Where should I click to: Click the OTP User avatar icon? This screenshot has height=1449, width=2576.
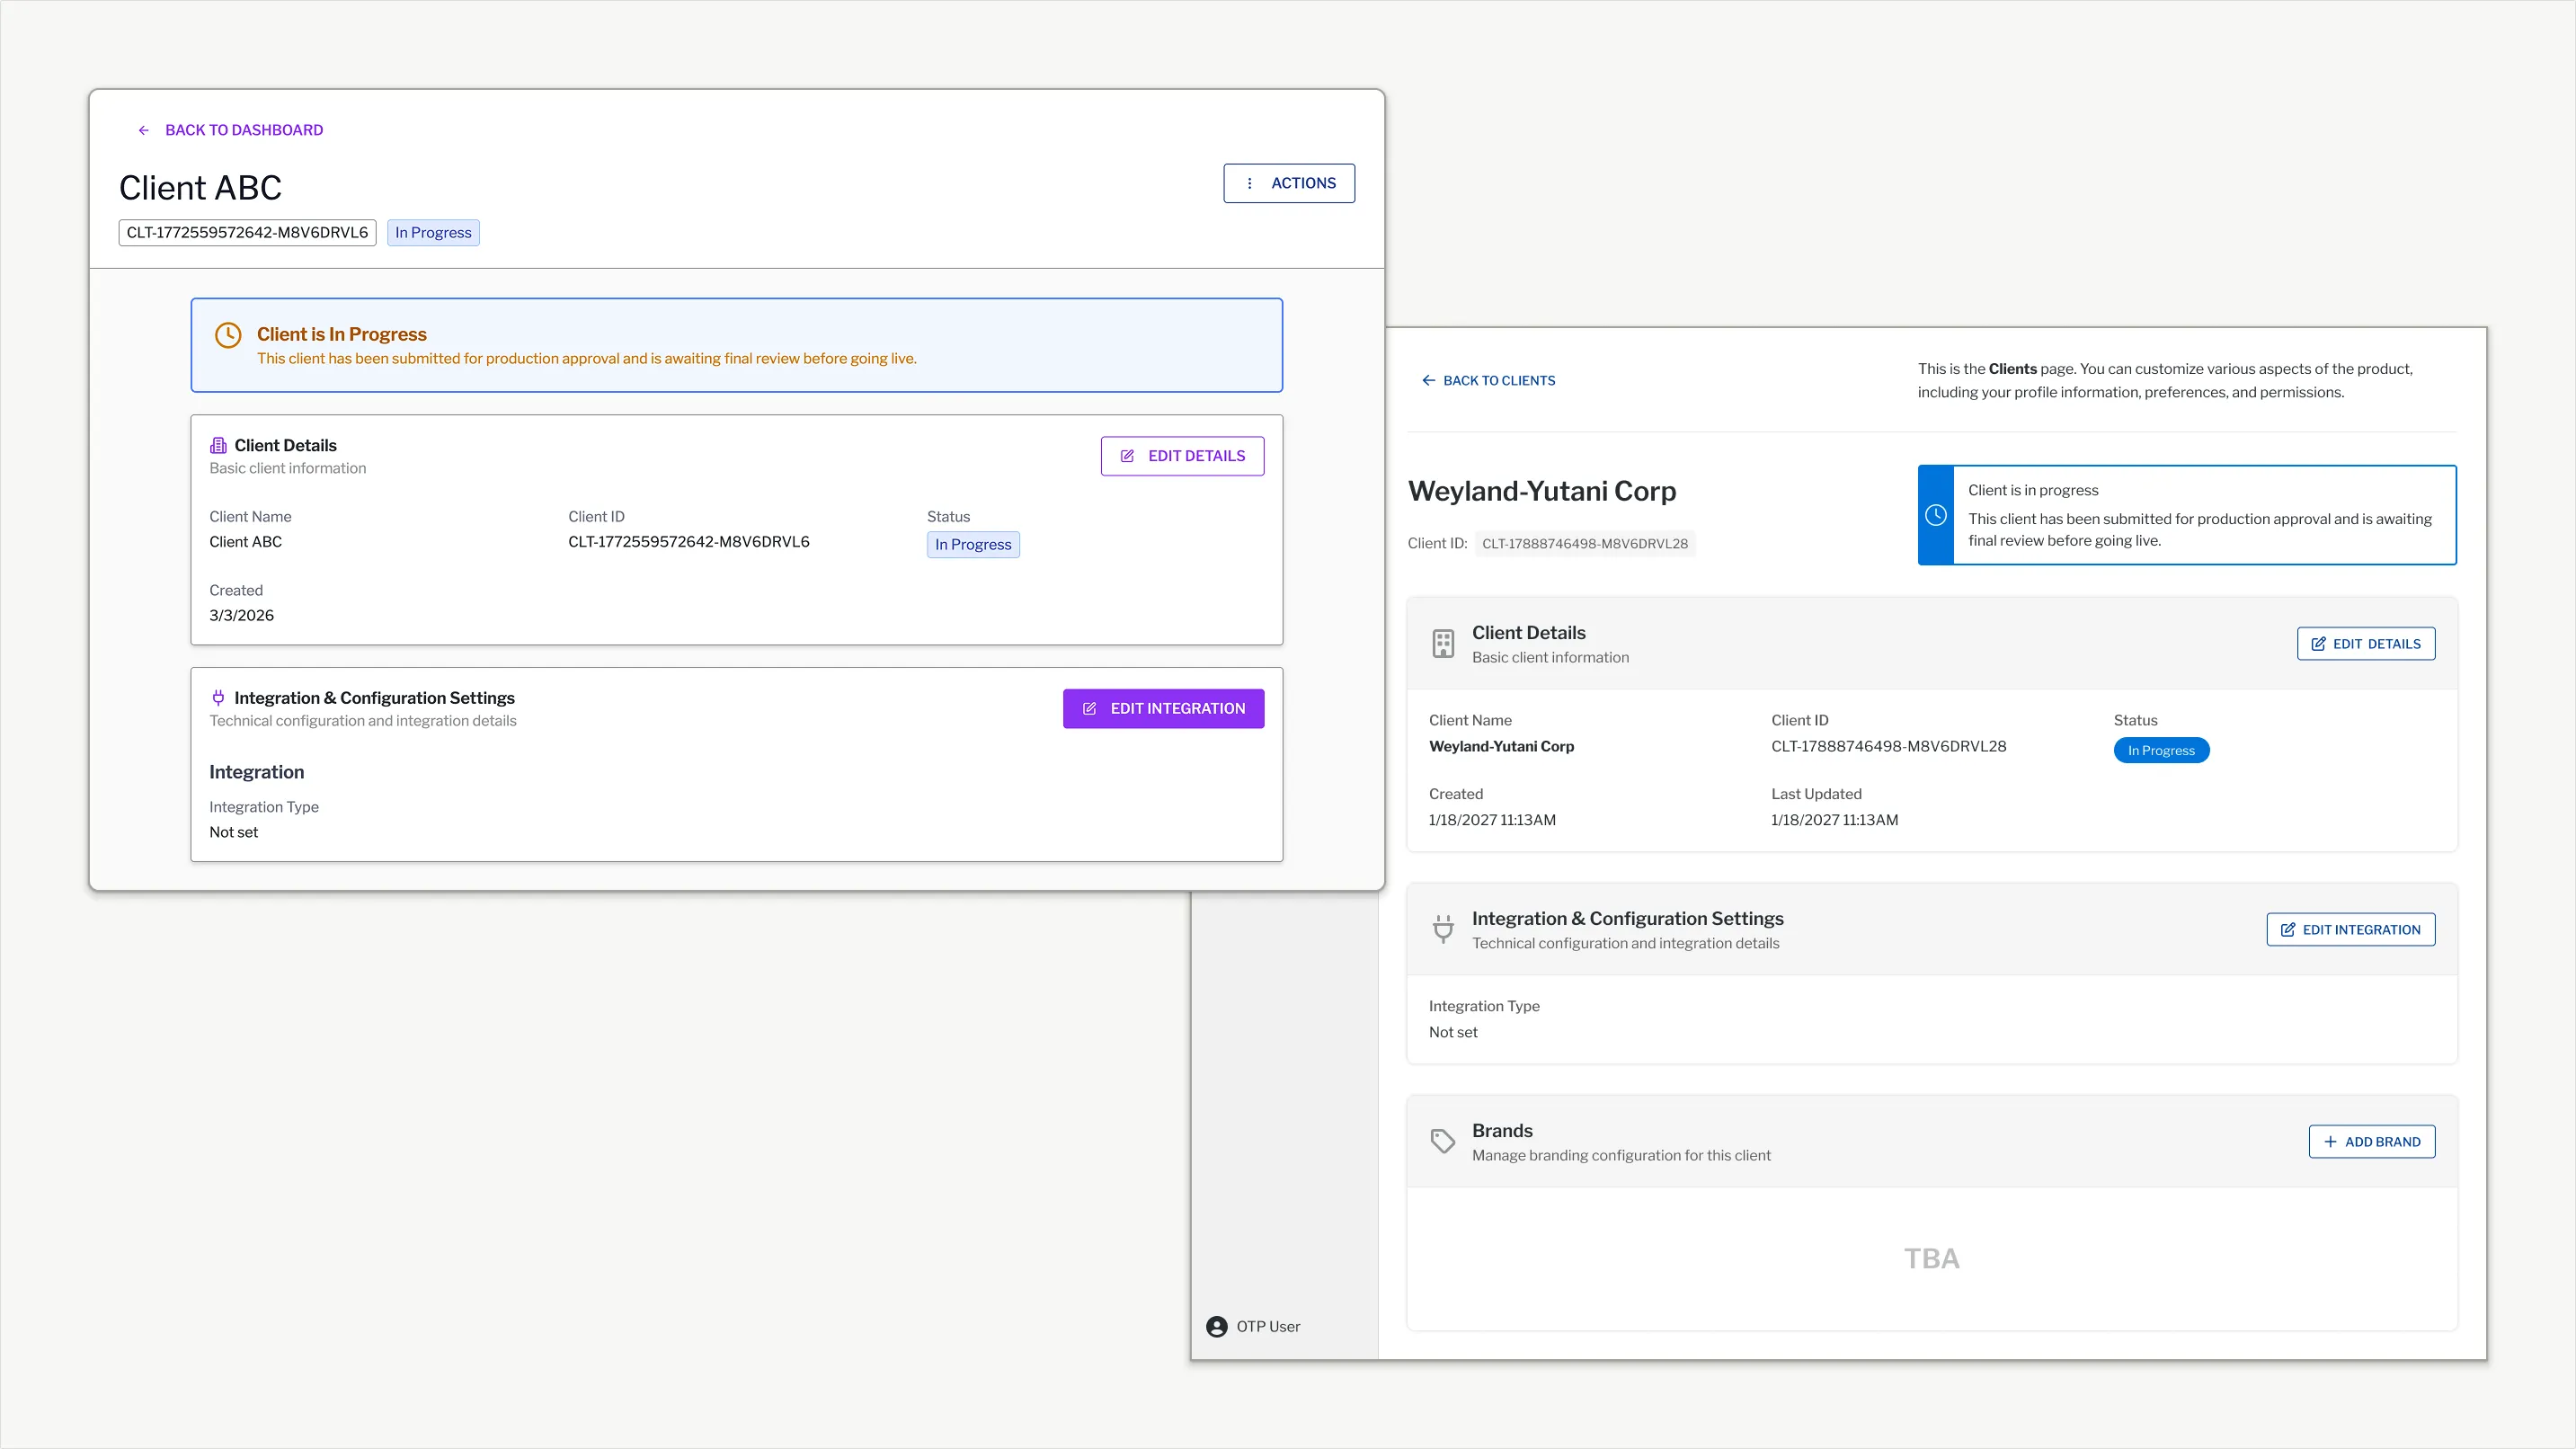click(x=1216, y=1326)
